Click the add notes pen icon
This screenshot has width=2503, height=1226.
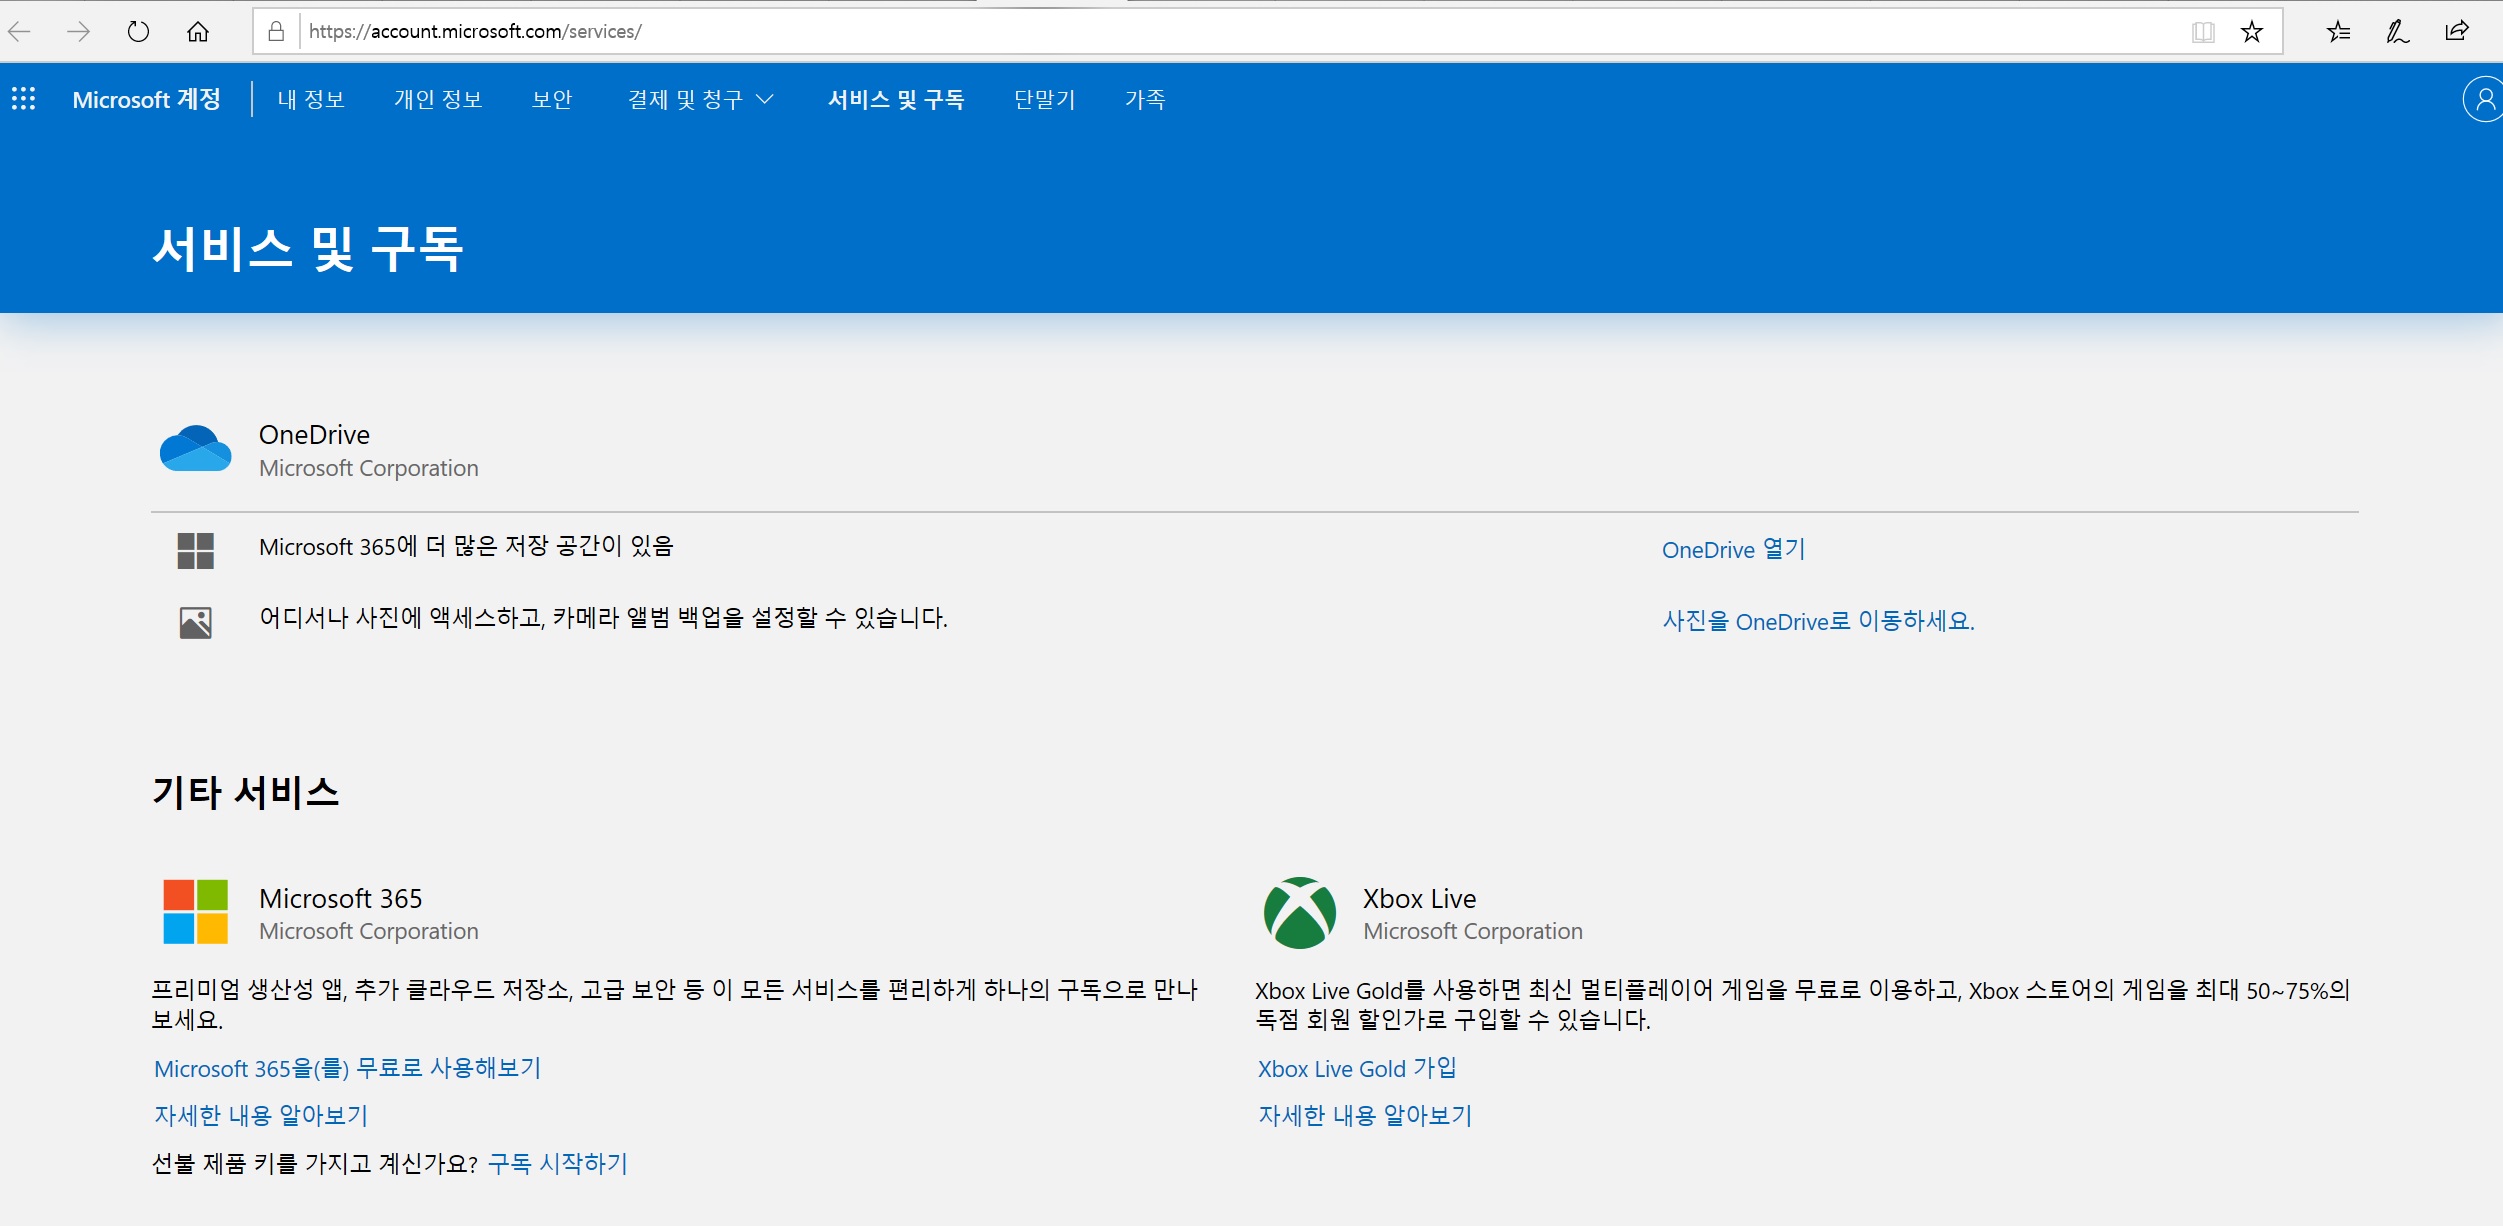click(2397, 32)
